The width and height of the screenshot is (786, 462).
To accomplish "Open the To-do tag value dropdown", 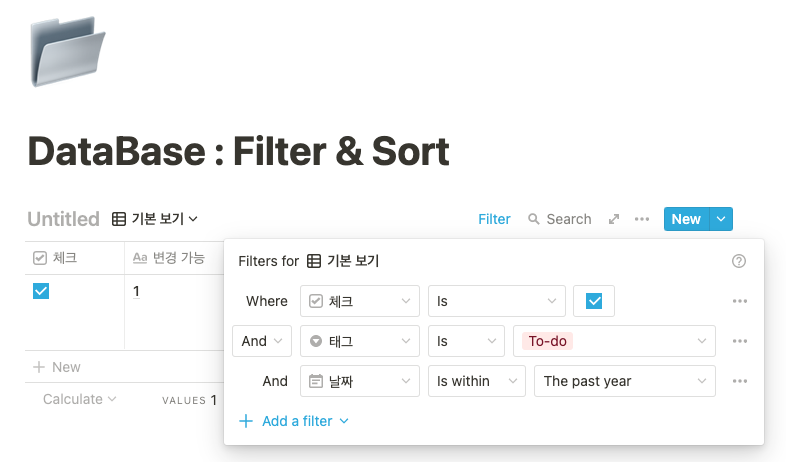I will 614,341.
